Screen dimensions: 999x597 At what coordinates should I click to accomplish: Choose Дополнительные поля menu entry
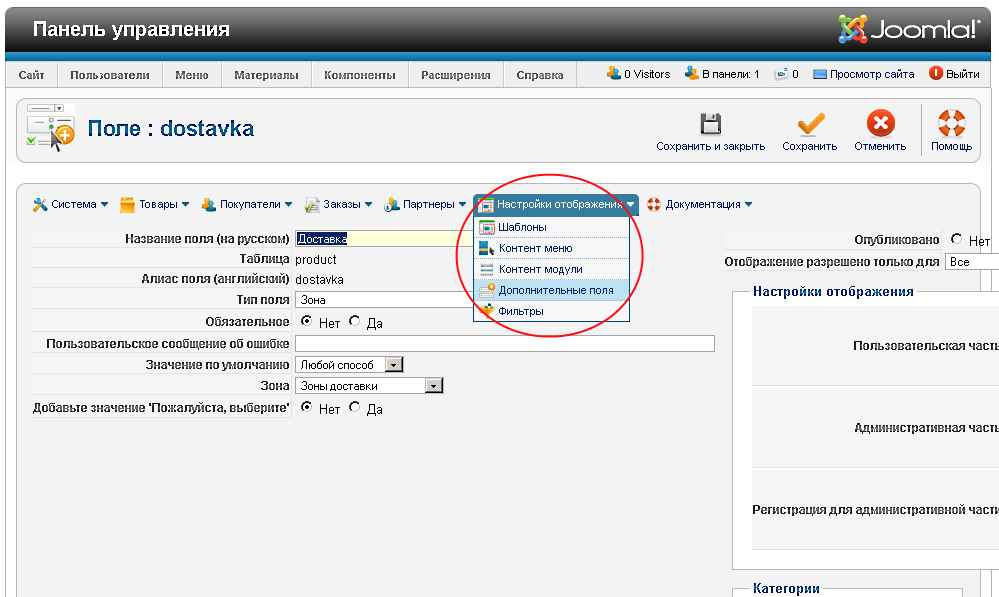[552, 290]
